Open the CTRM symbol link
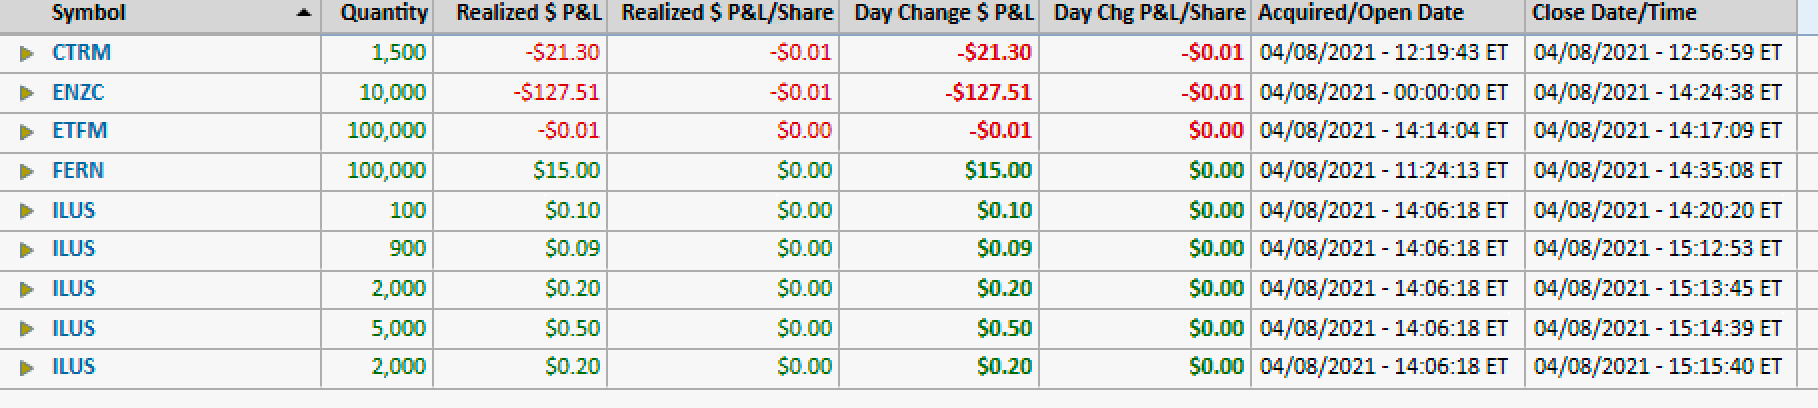The height and width of the screenshot is (408, 1818). (81, 53)
